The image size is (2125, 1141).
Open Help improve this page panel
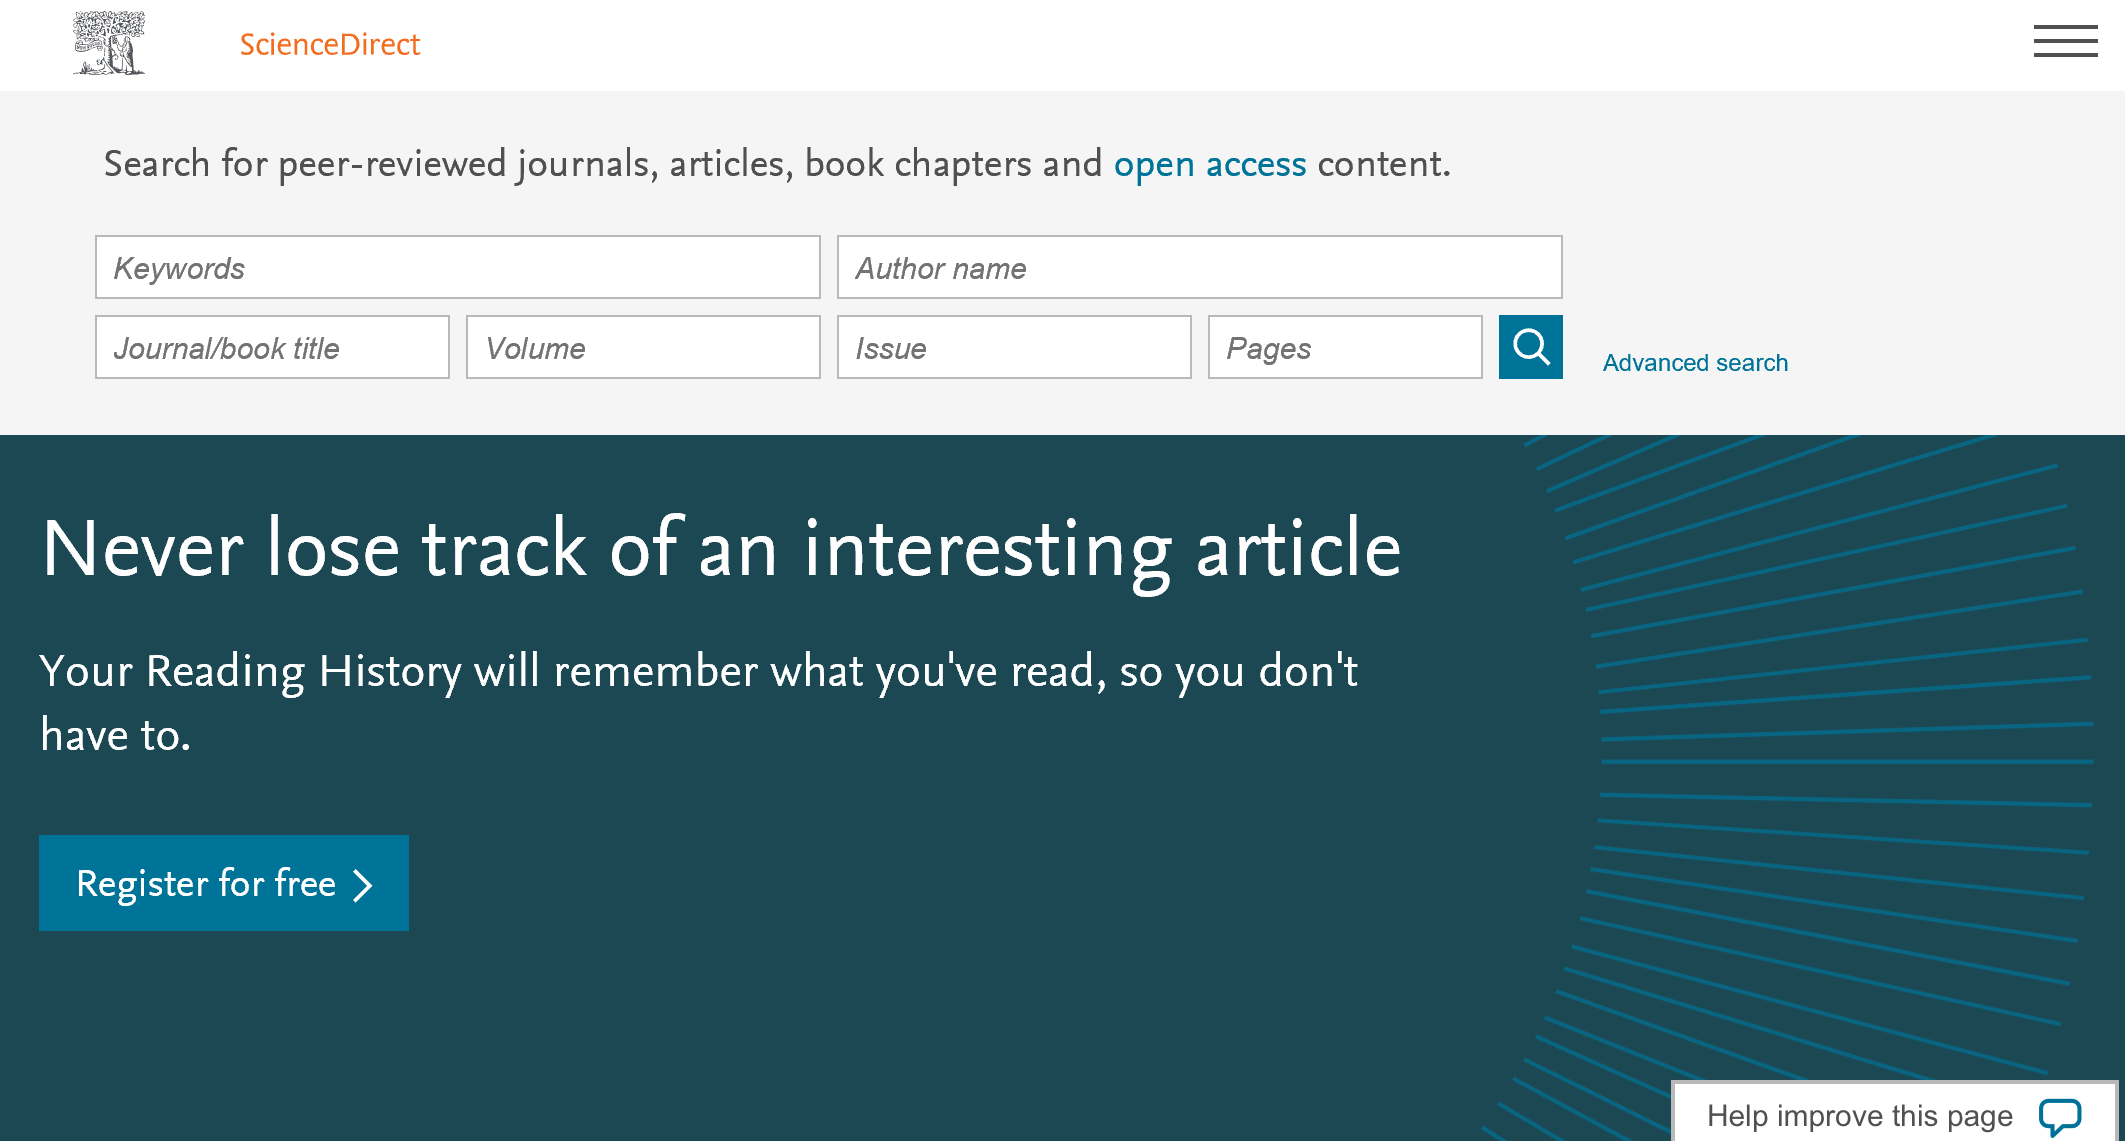(1895, 1112)
